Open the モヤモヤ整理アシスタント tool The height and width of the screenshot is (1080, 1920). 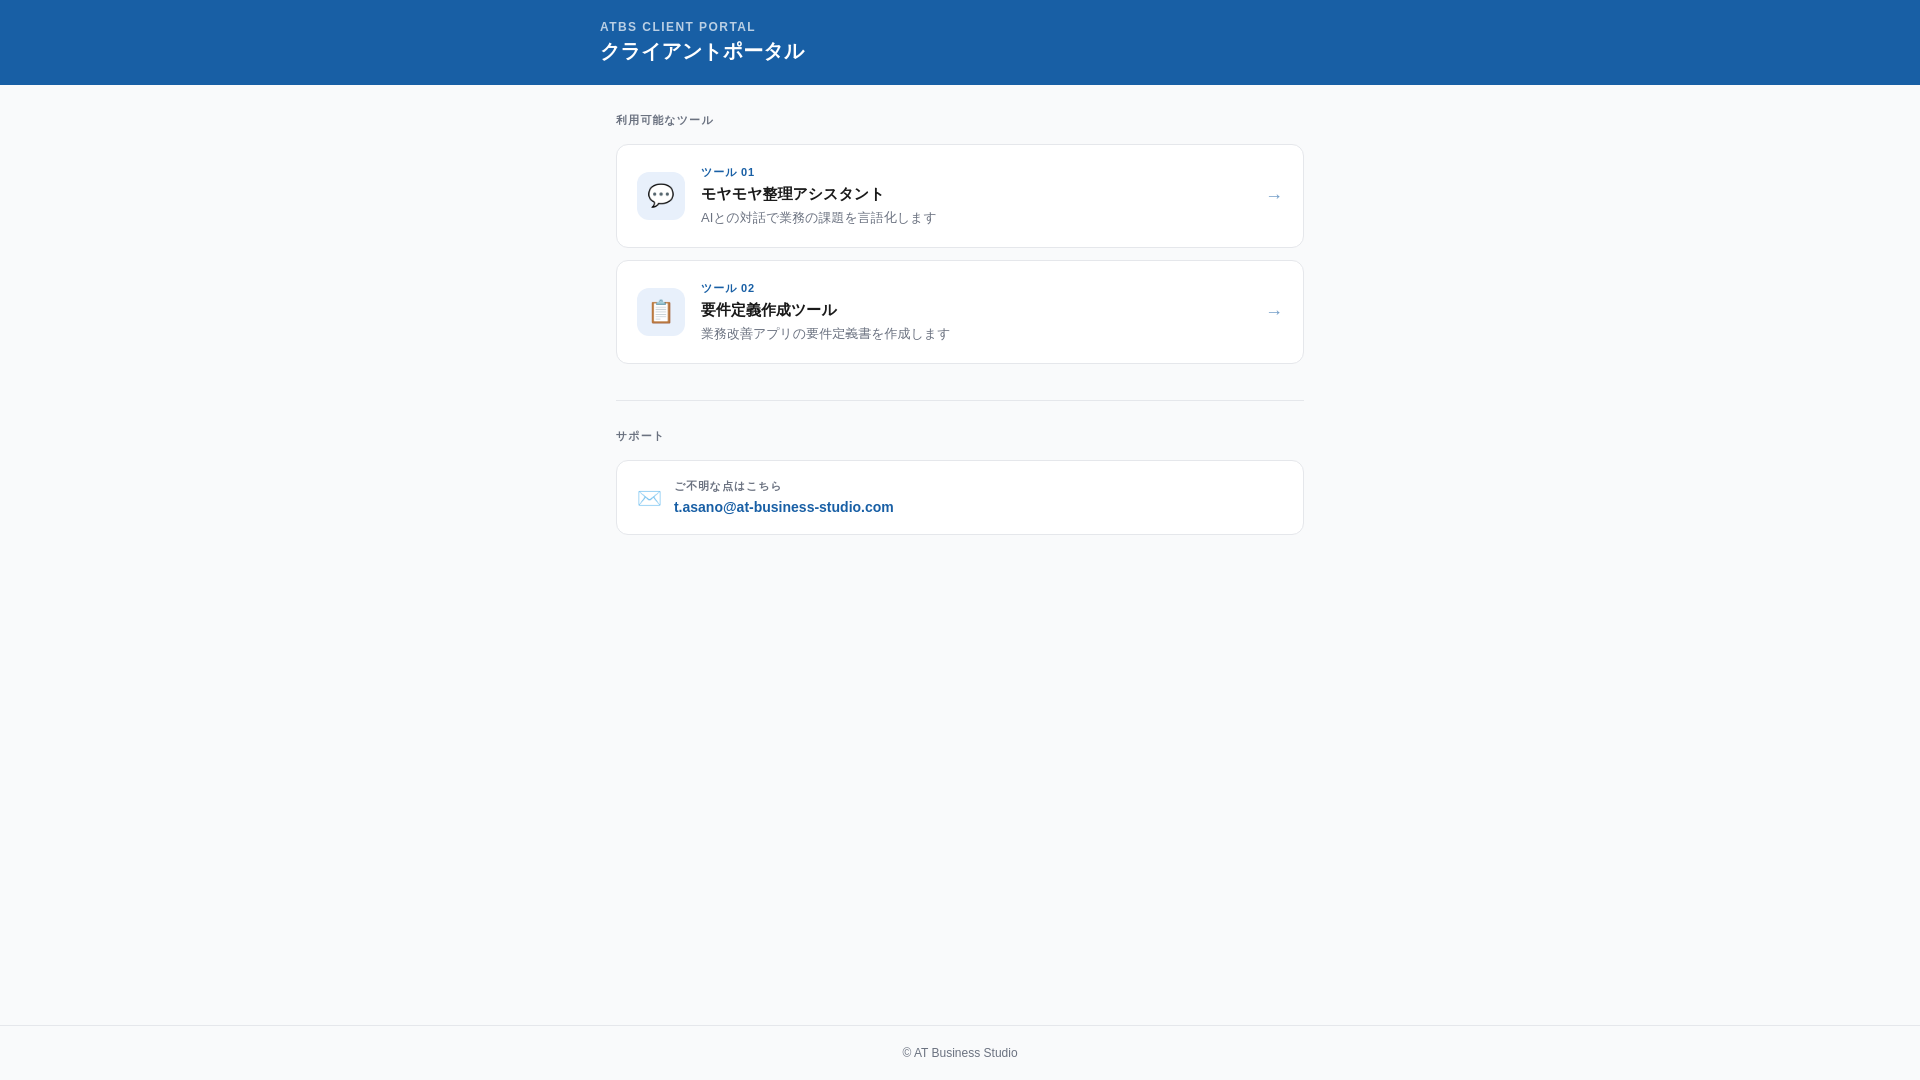coord(960,196)
